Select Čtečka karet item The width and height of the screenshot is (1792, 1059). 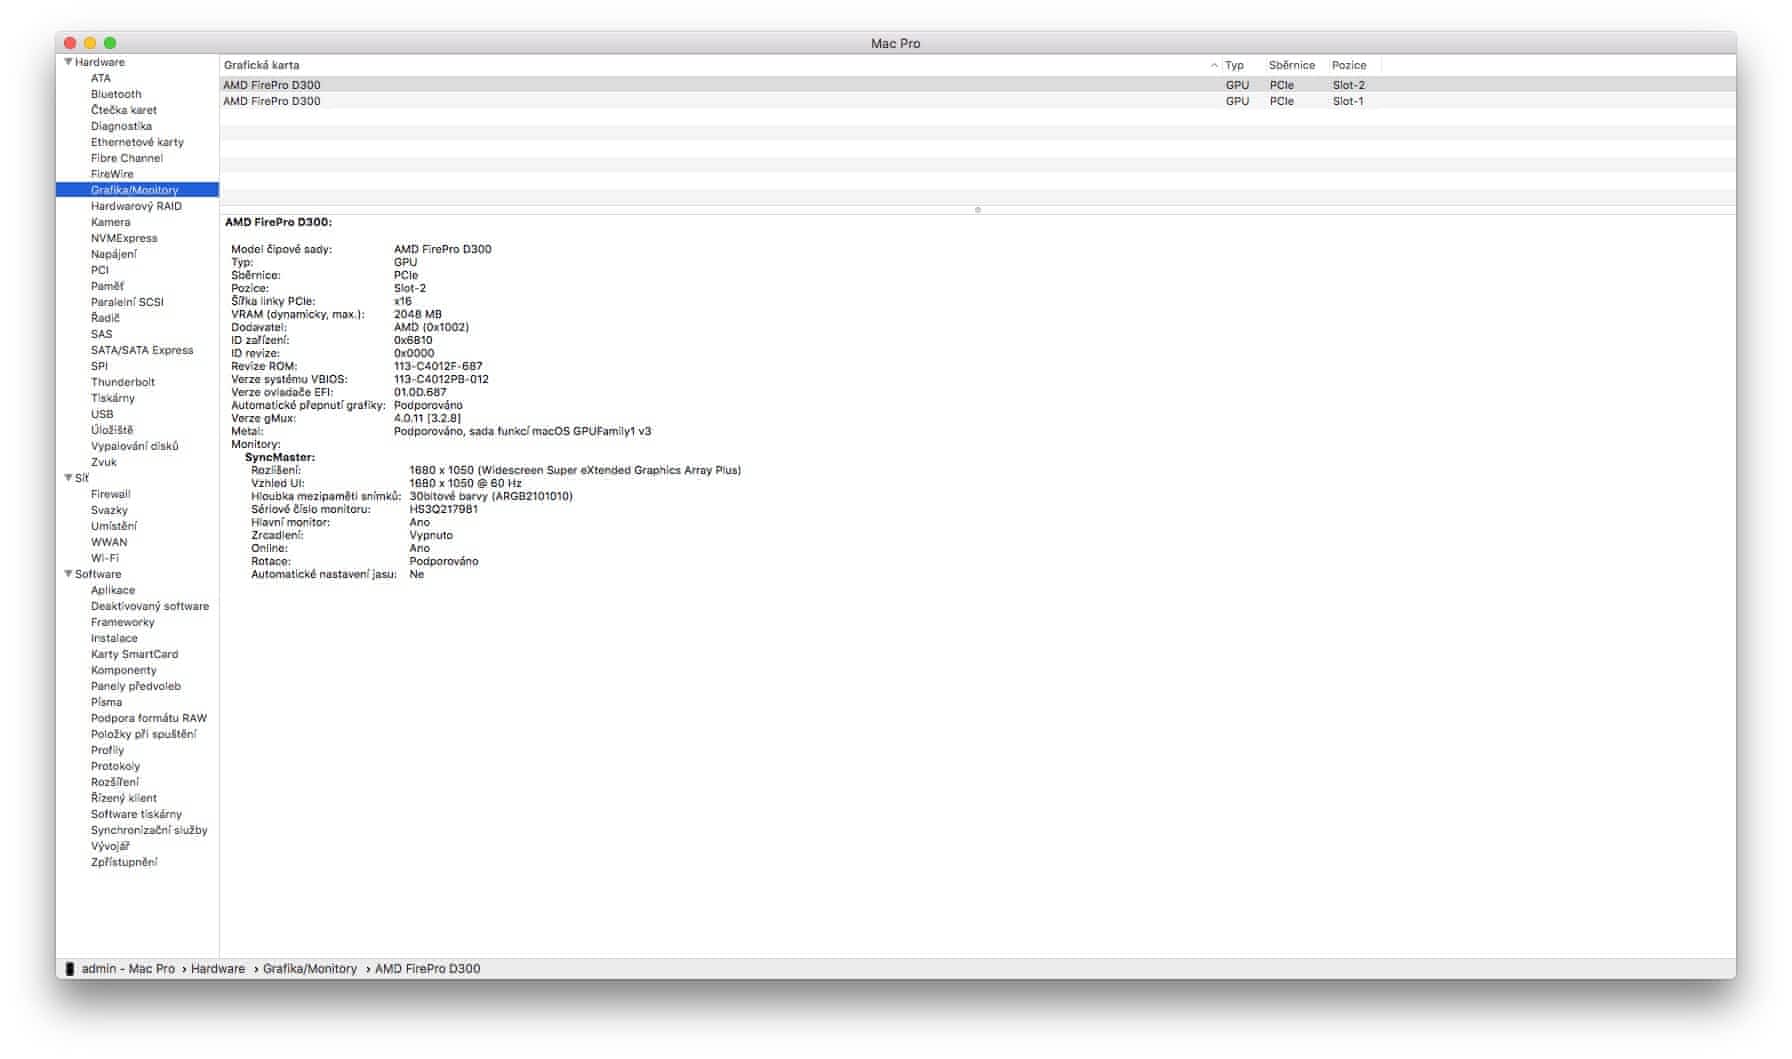click(124, 110)
